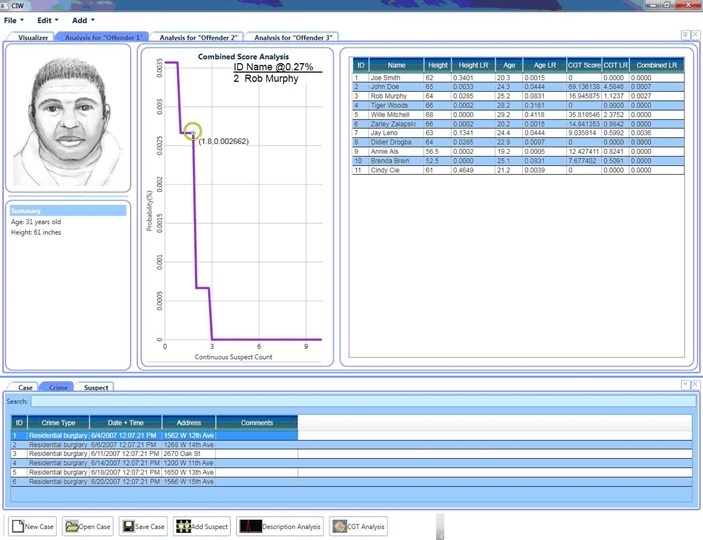Screen dimensions: 703x540
Task: Expand the Add menu dropdown
Action: click(83, 20)
